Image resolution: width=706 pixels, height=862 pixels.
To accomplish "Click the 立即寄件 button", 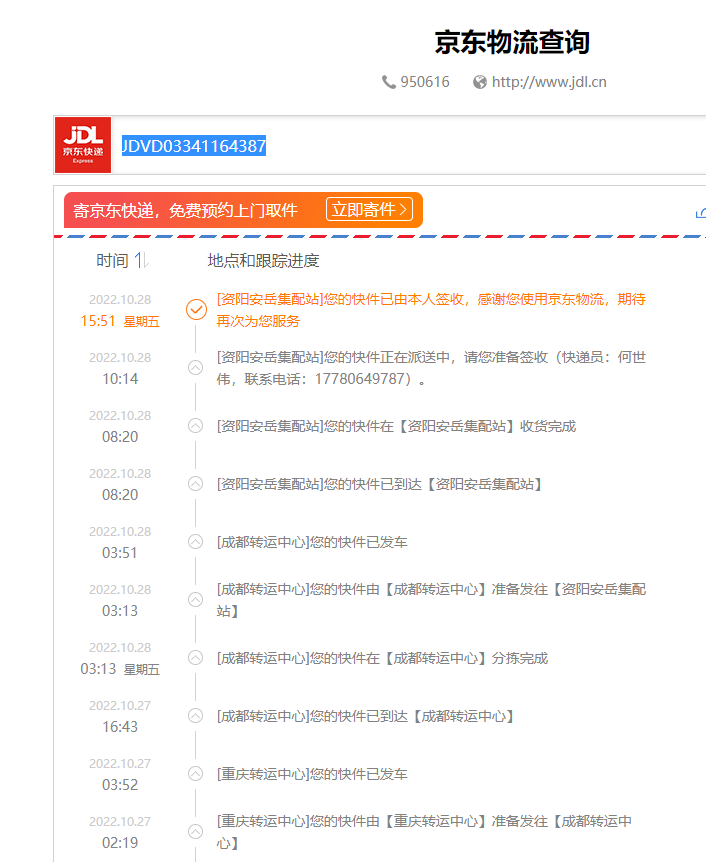I will (369, 209).
